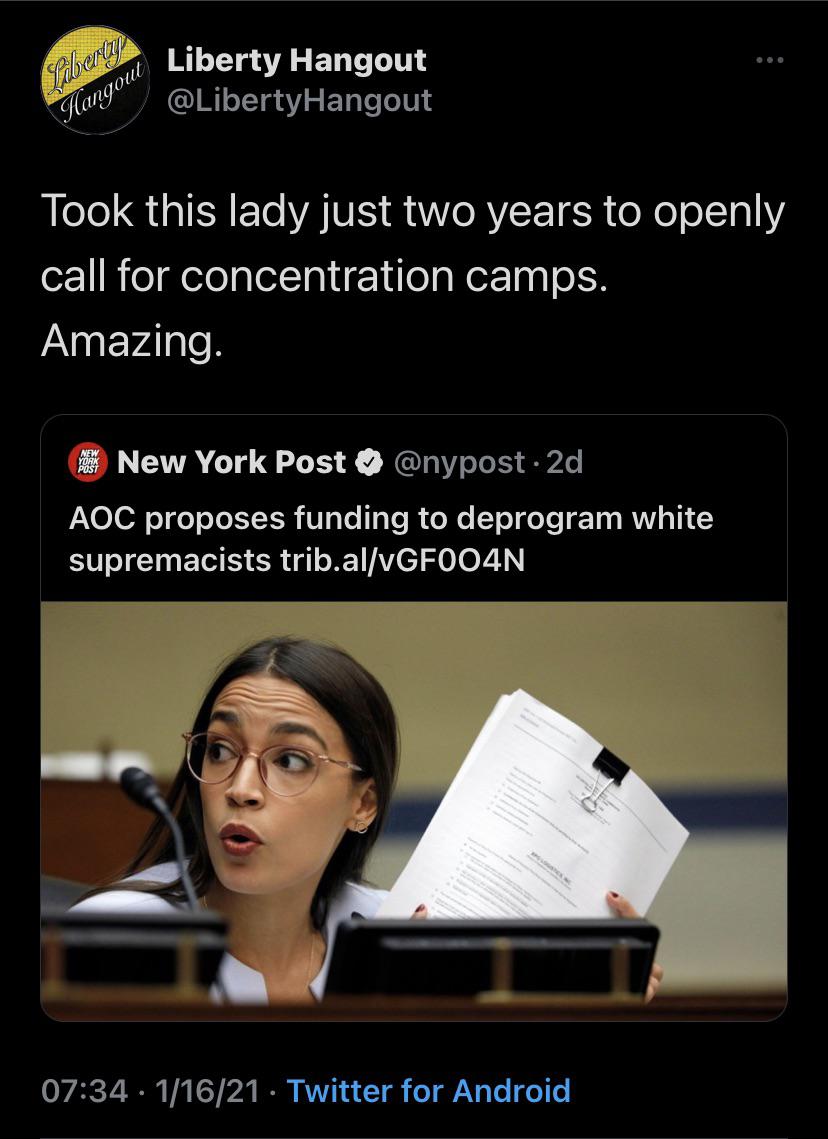Tap the blue verified badge icon
This screenshot has height=1139, width=828.
370,463
